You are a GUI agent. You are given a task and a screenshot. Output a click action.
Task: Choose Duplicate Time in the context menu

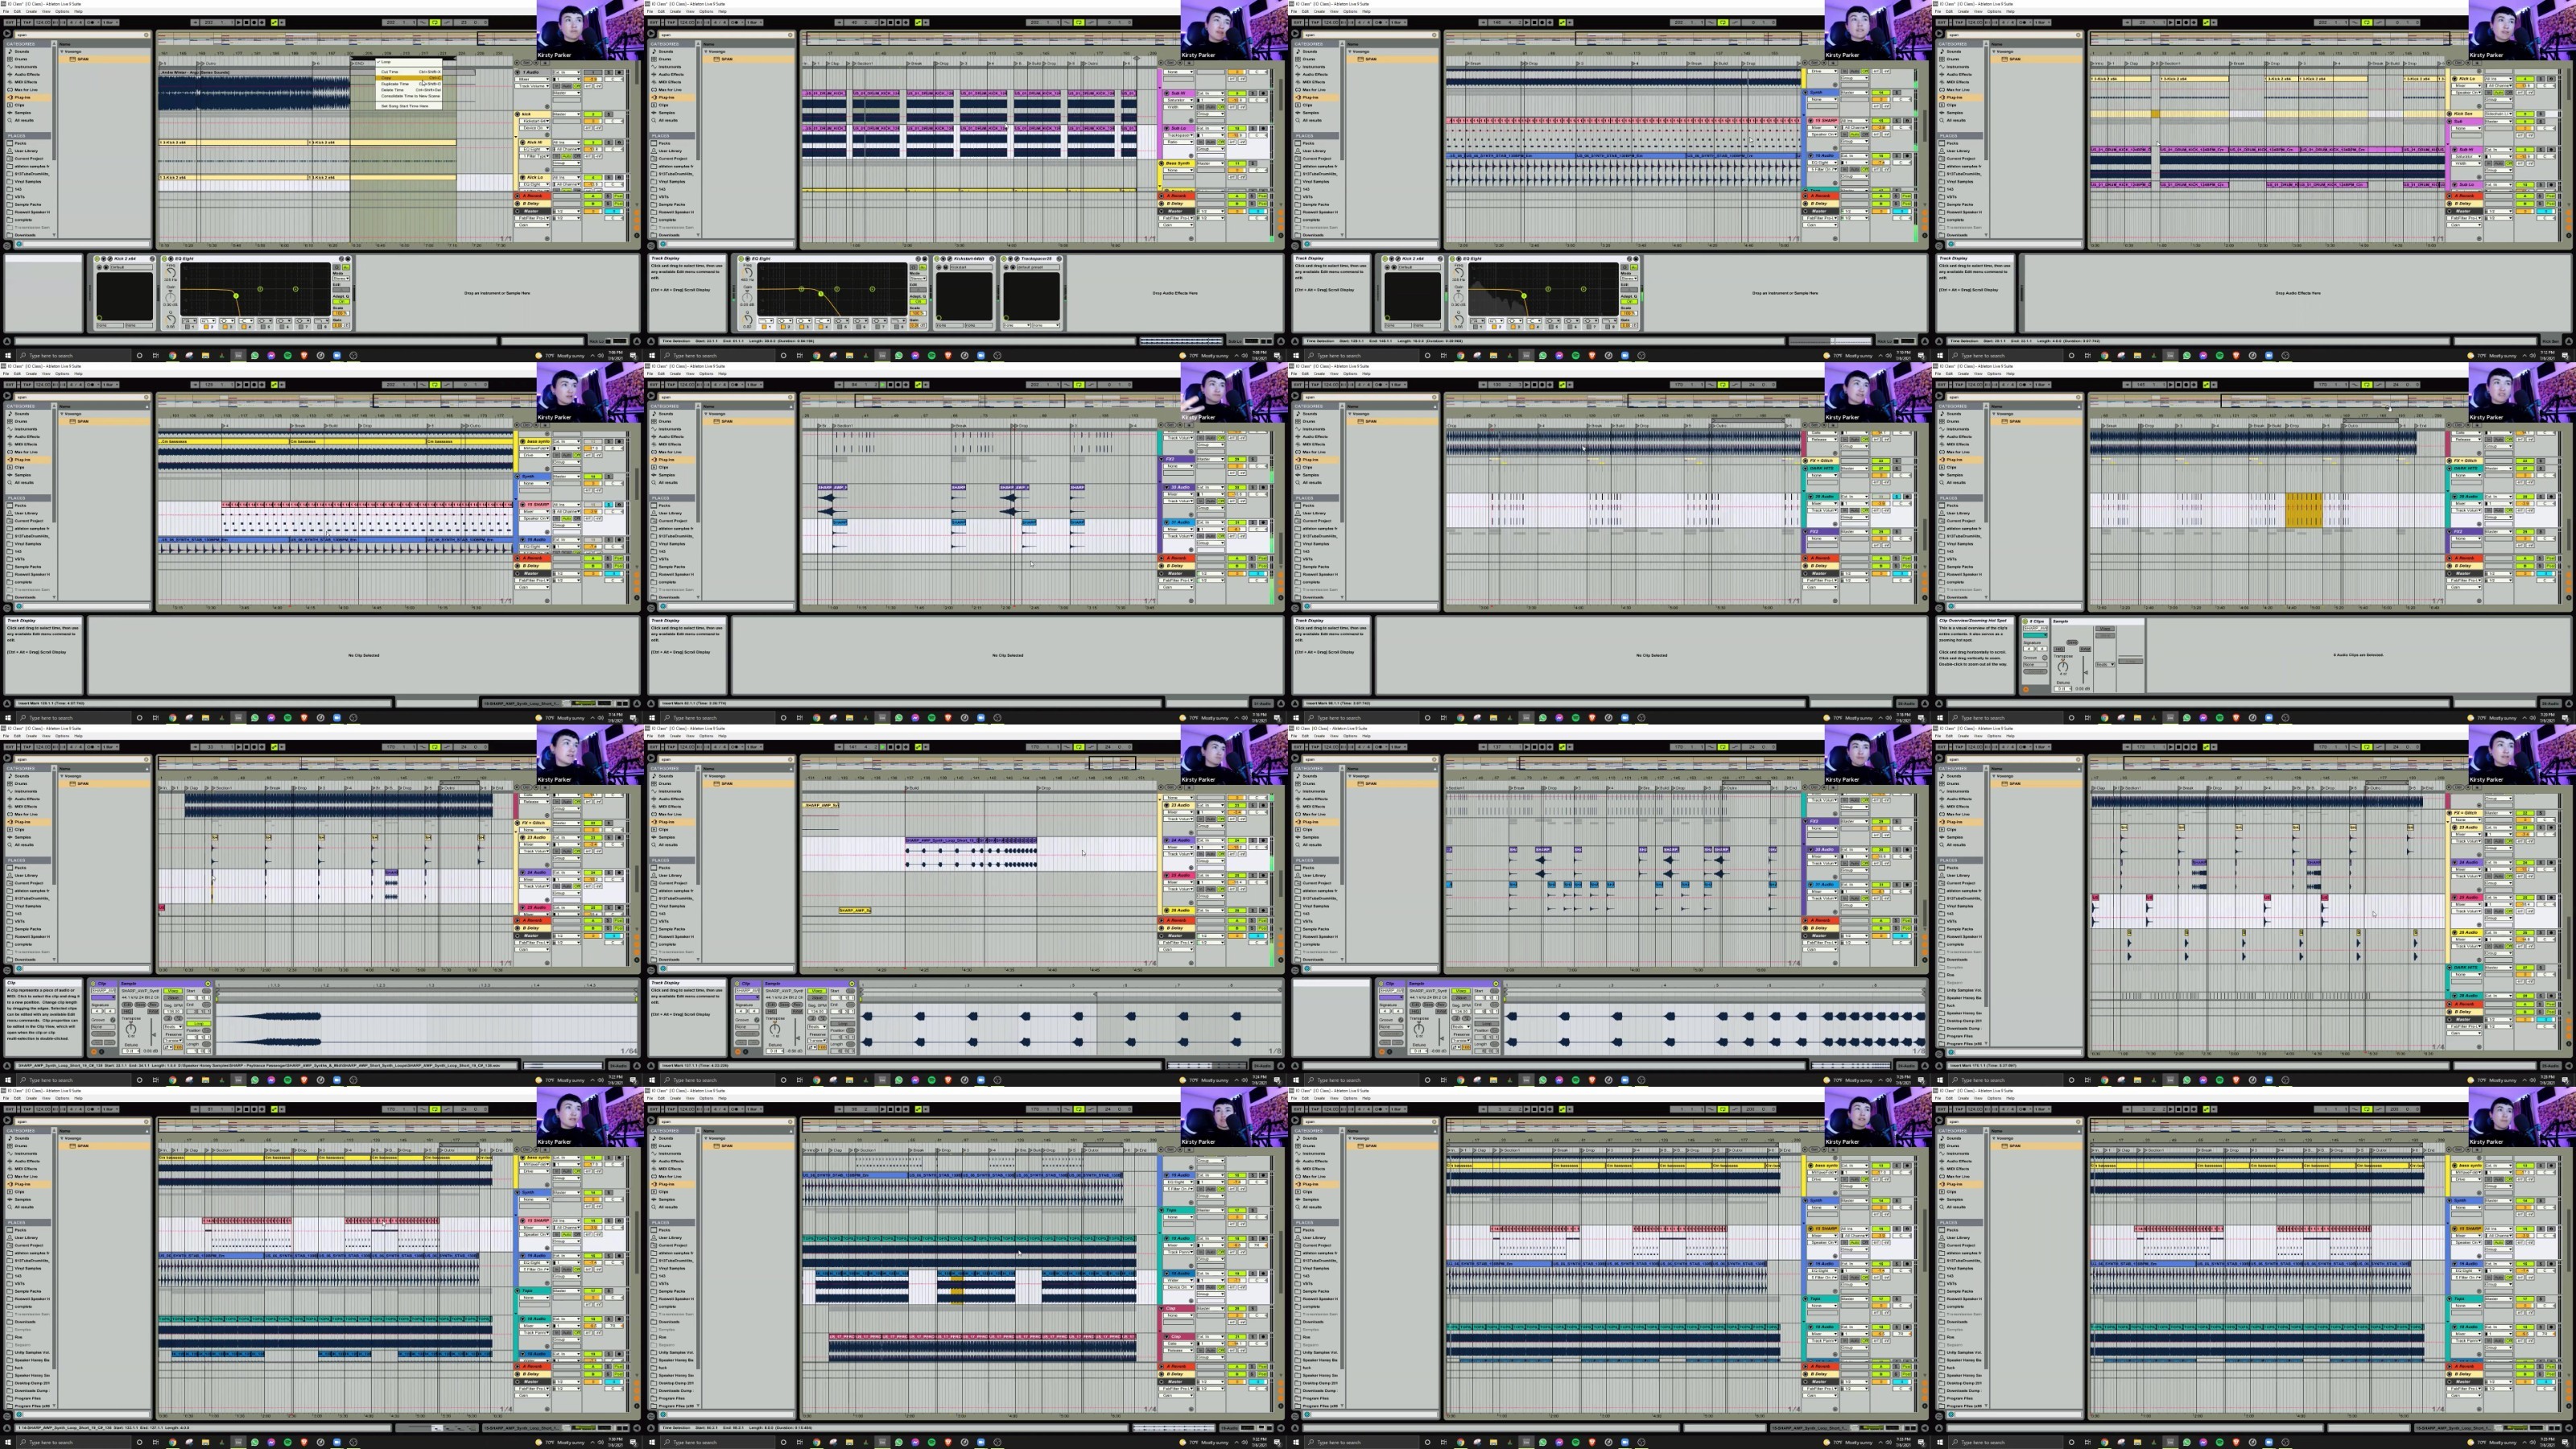[x=409, y=84]
